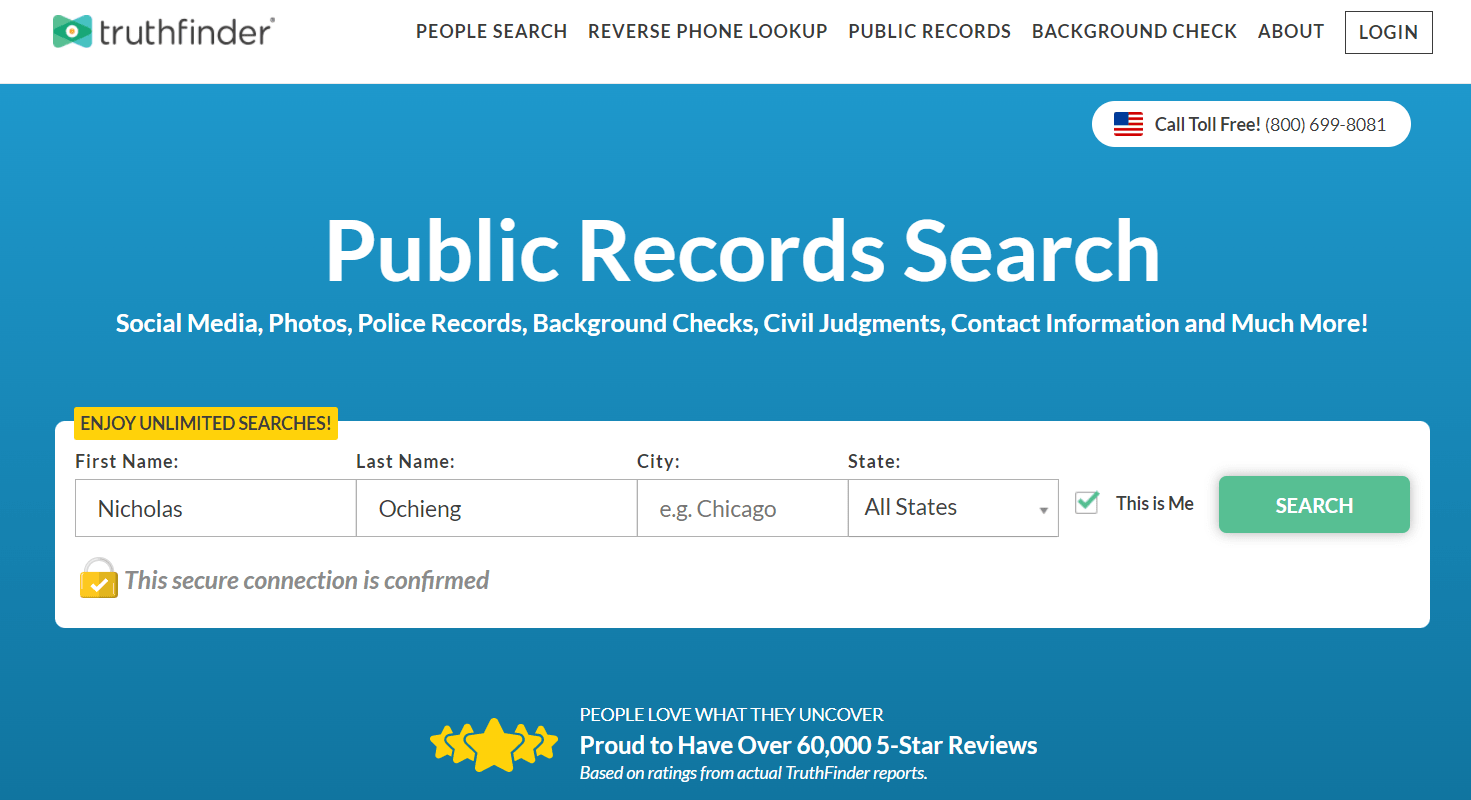Open the People Search menu
Viewport: 1471px width, 800px height.
[x=491, y=32]
